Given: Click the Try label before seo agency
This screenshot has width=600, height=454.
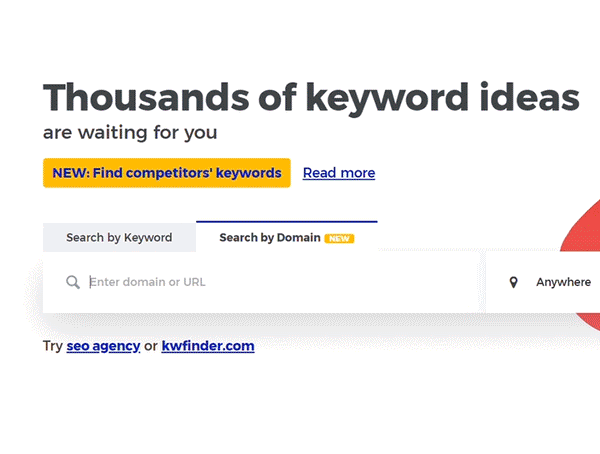Looking at the screenshot, I should tap(53, 346).
